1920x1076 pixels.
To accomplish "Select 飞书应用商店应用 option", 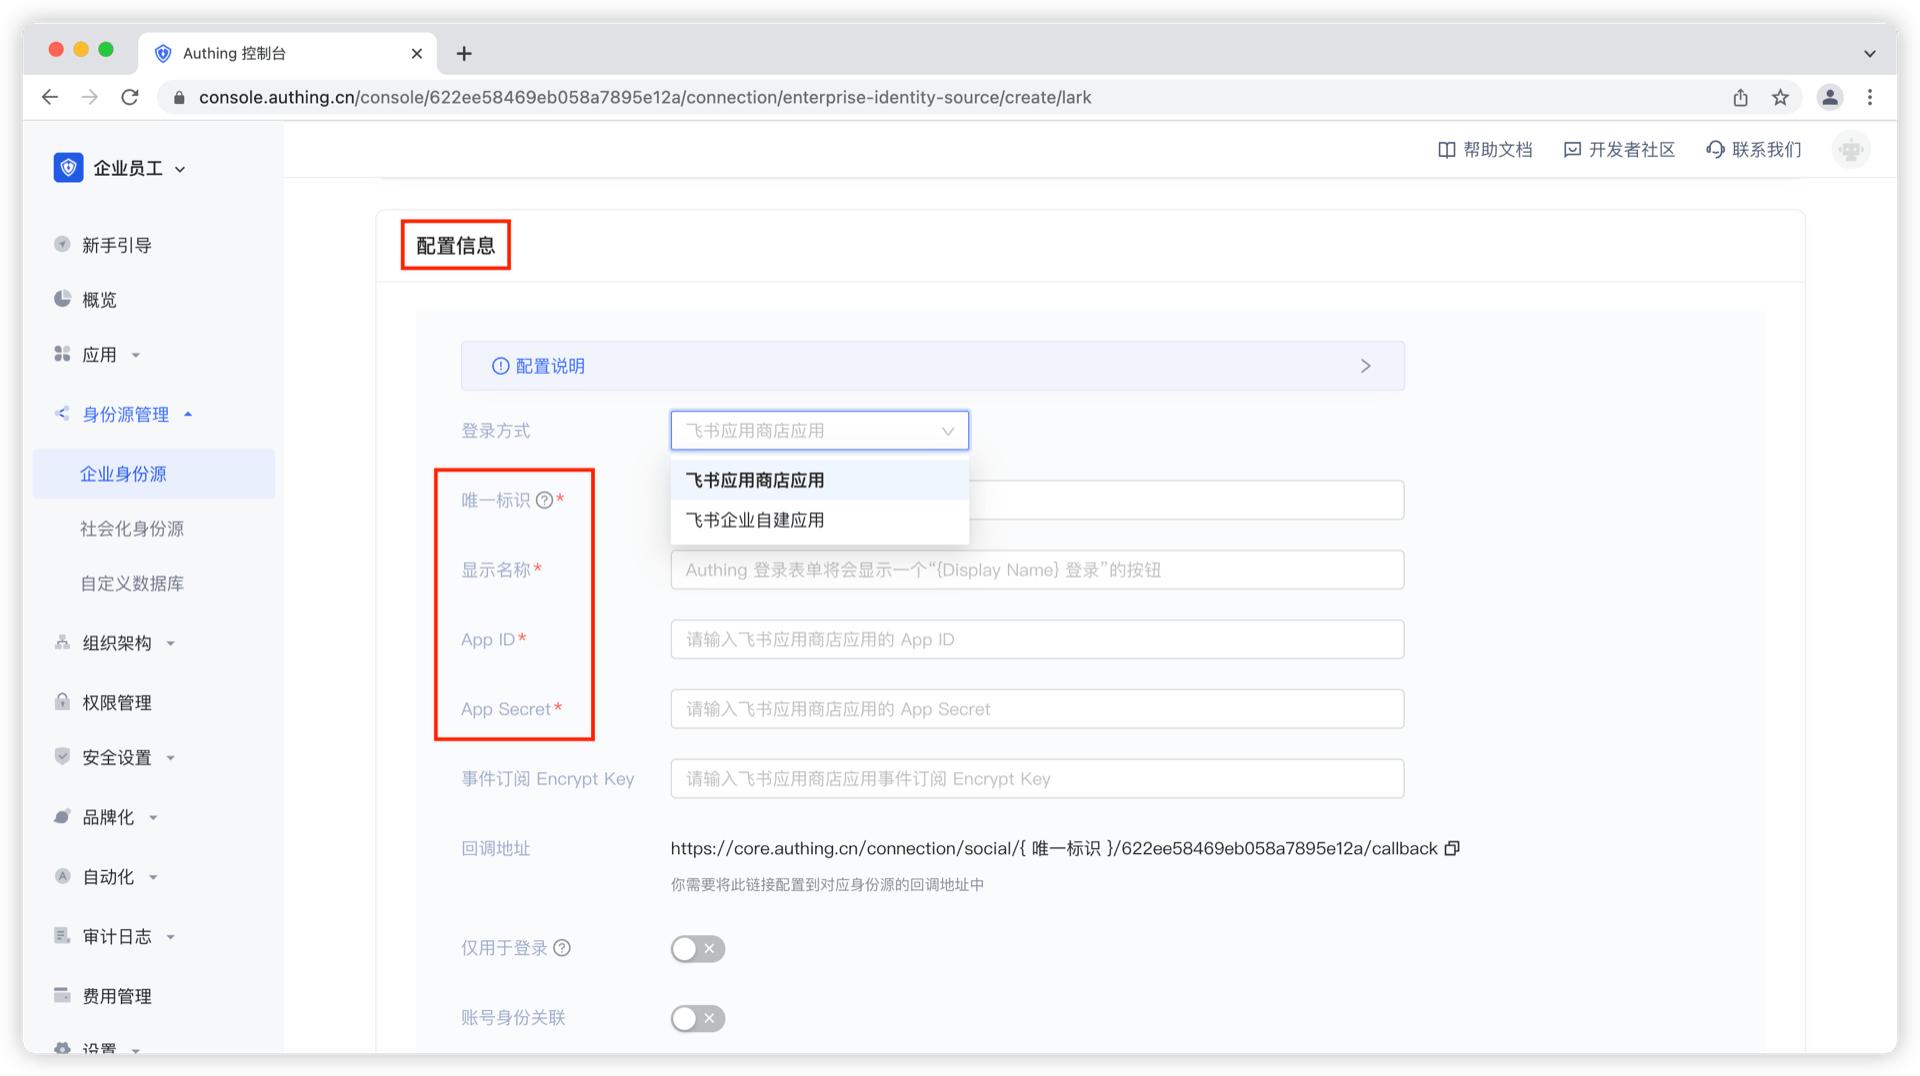I will tap(819, 480).
